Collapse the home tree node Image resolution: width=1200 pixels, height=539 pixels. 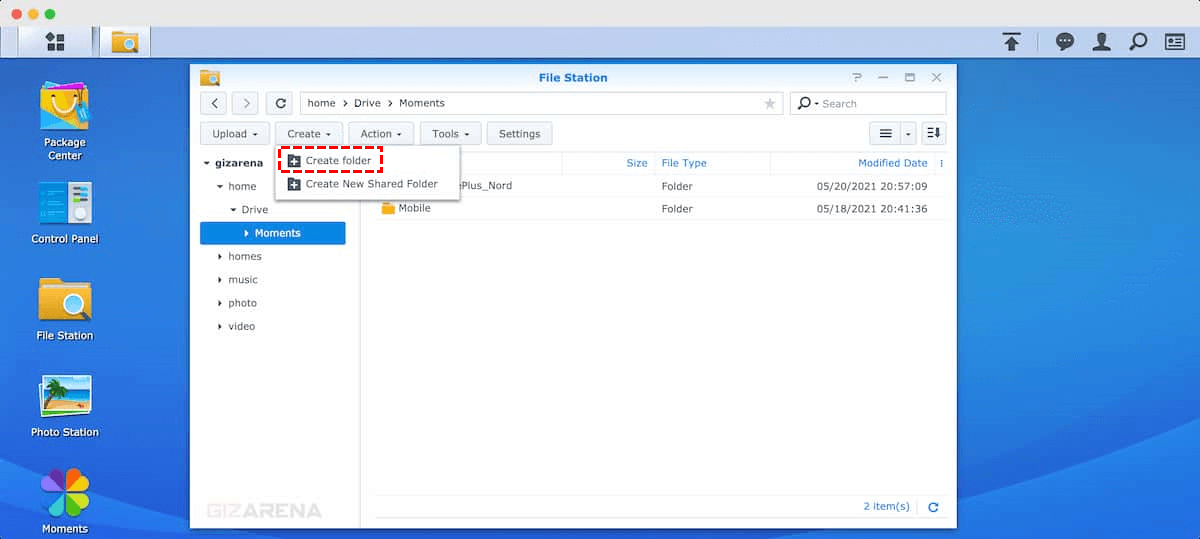coord(220,186)
